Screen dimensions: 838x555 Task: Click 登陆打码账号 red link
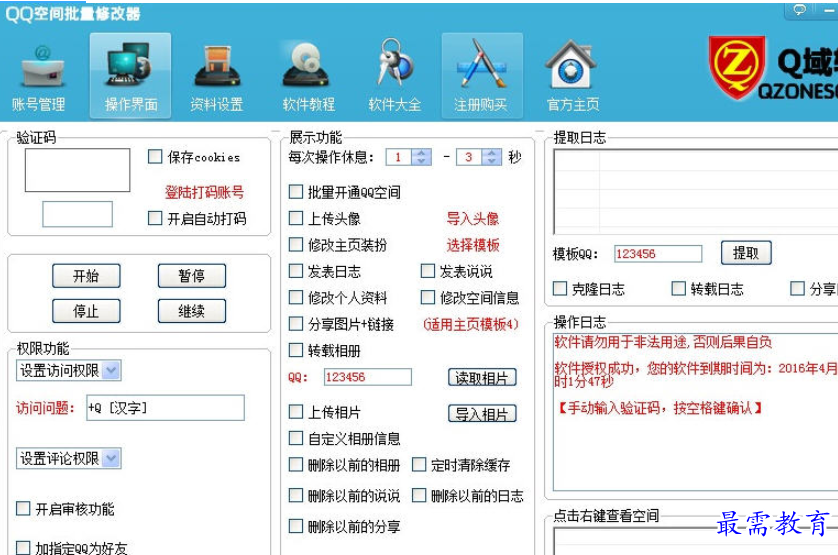(x=204, y=192)
